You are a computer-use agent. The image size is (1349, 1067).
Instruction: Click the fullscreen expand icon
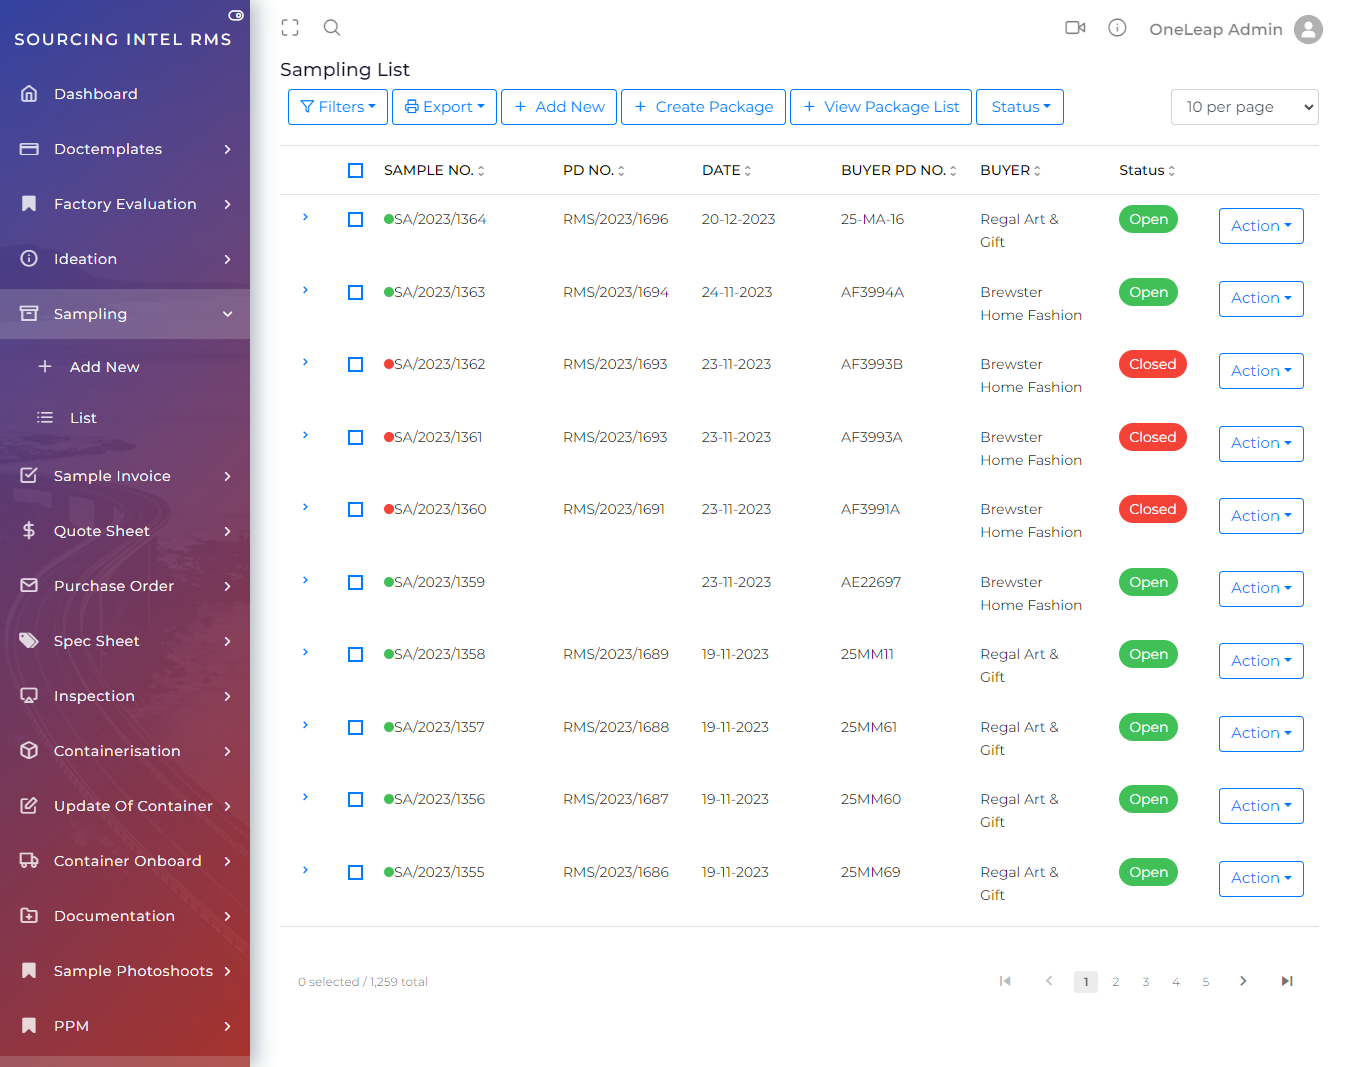point(290,28)
